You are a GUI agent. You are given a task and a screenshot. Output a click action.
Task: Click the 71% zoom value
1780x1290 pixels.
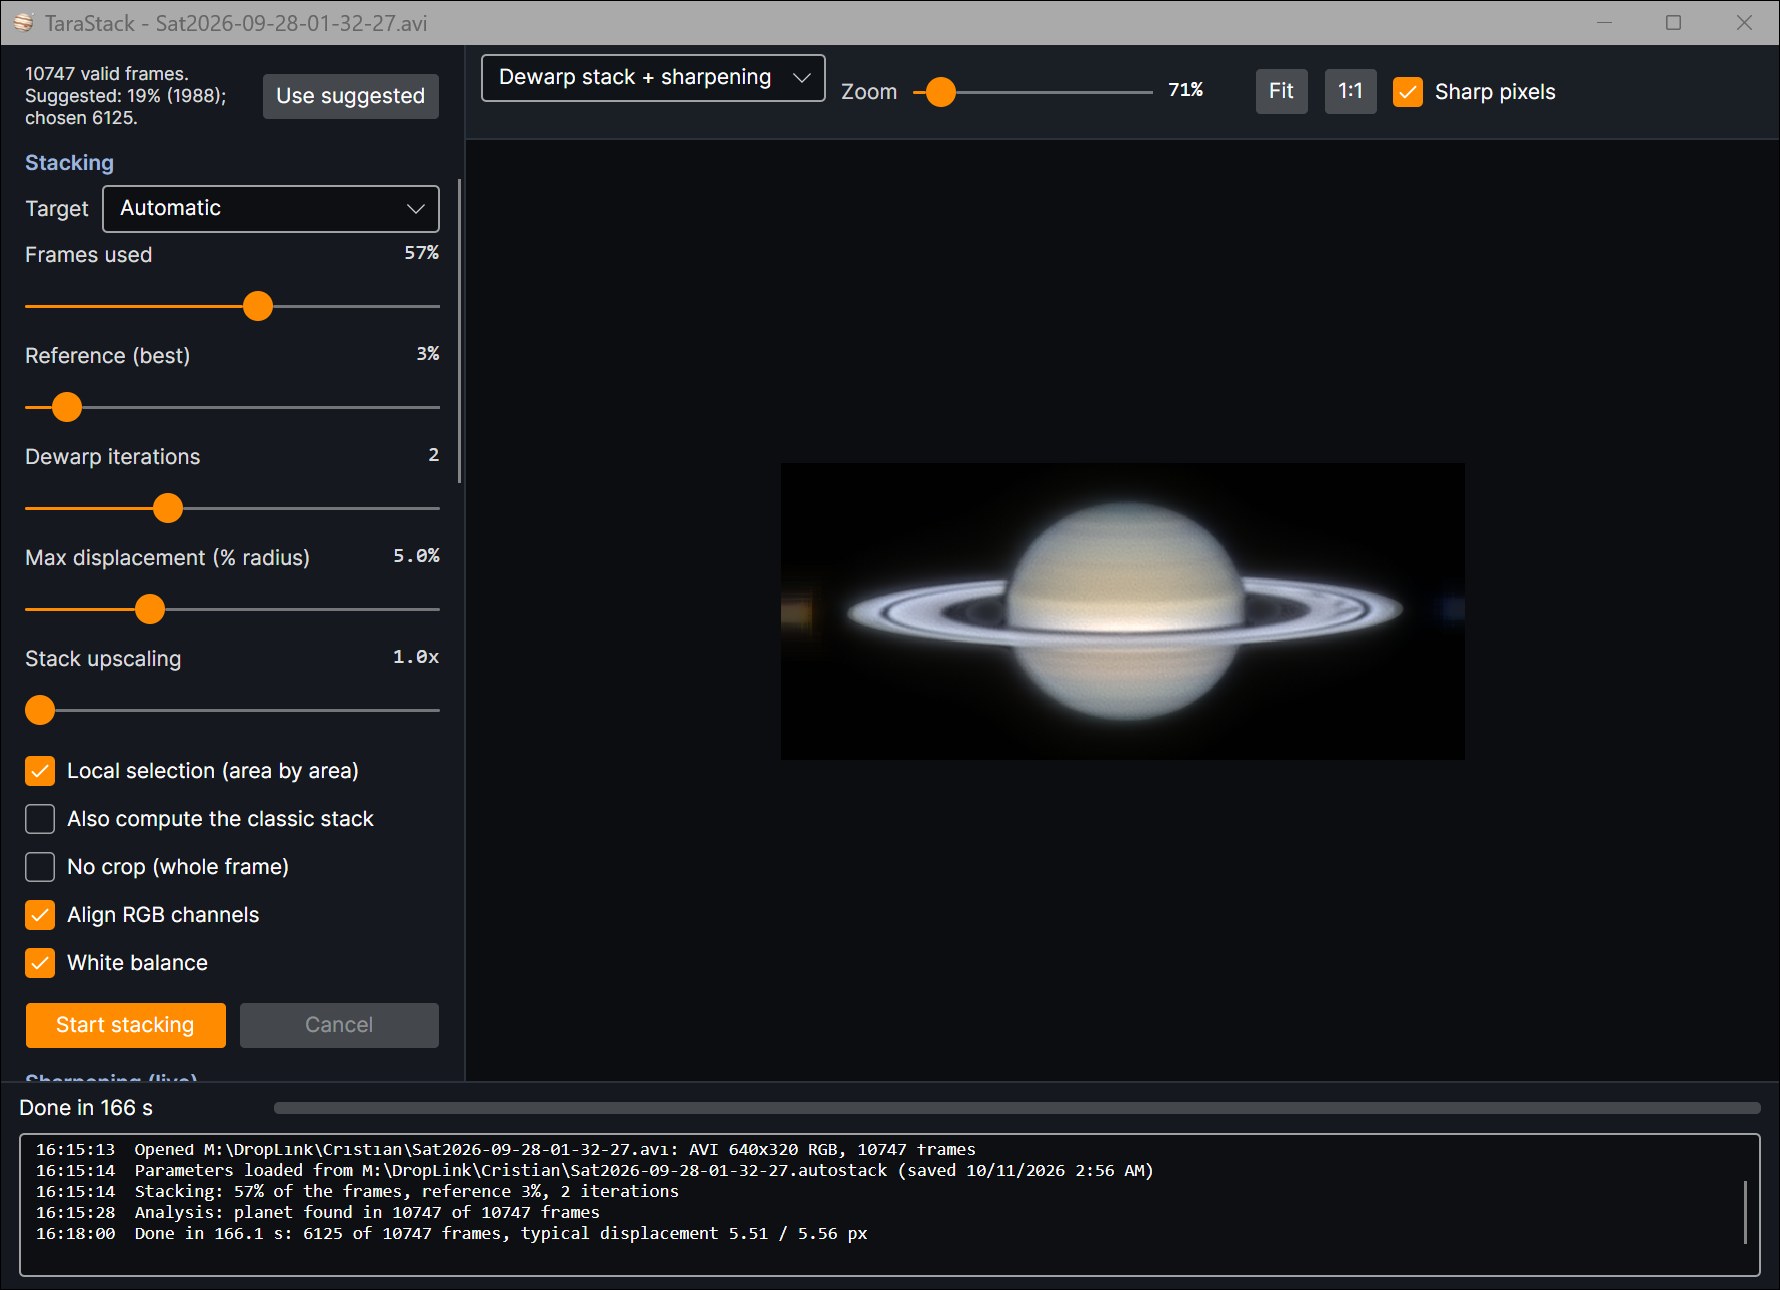click(1185, 90)
